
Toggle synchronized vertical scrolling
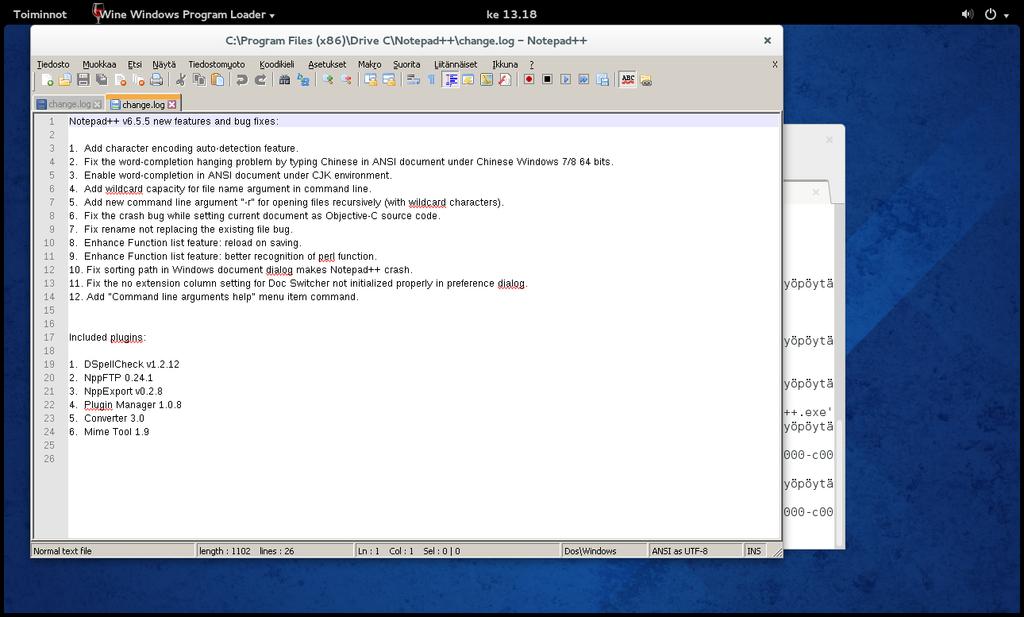370,80
